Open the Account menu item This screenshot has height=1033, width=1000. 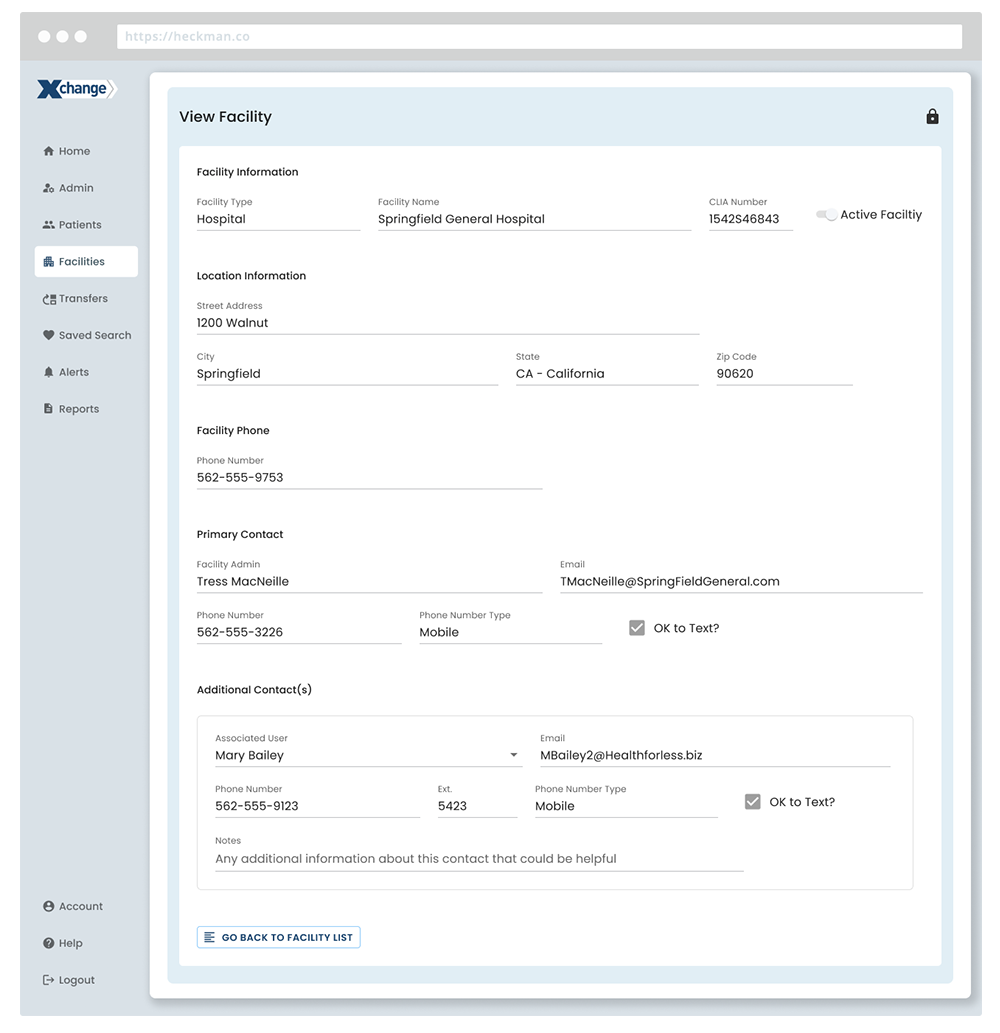click(x=80, y=907)
